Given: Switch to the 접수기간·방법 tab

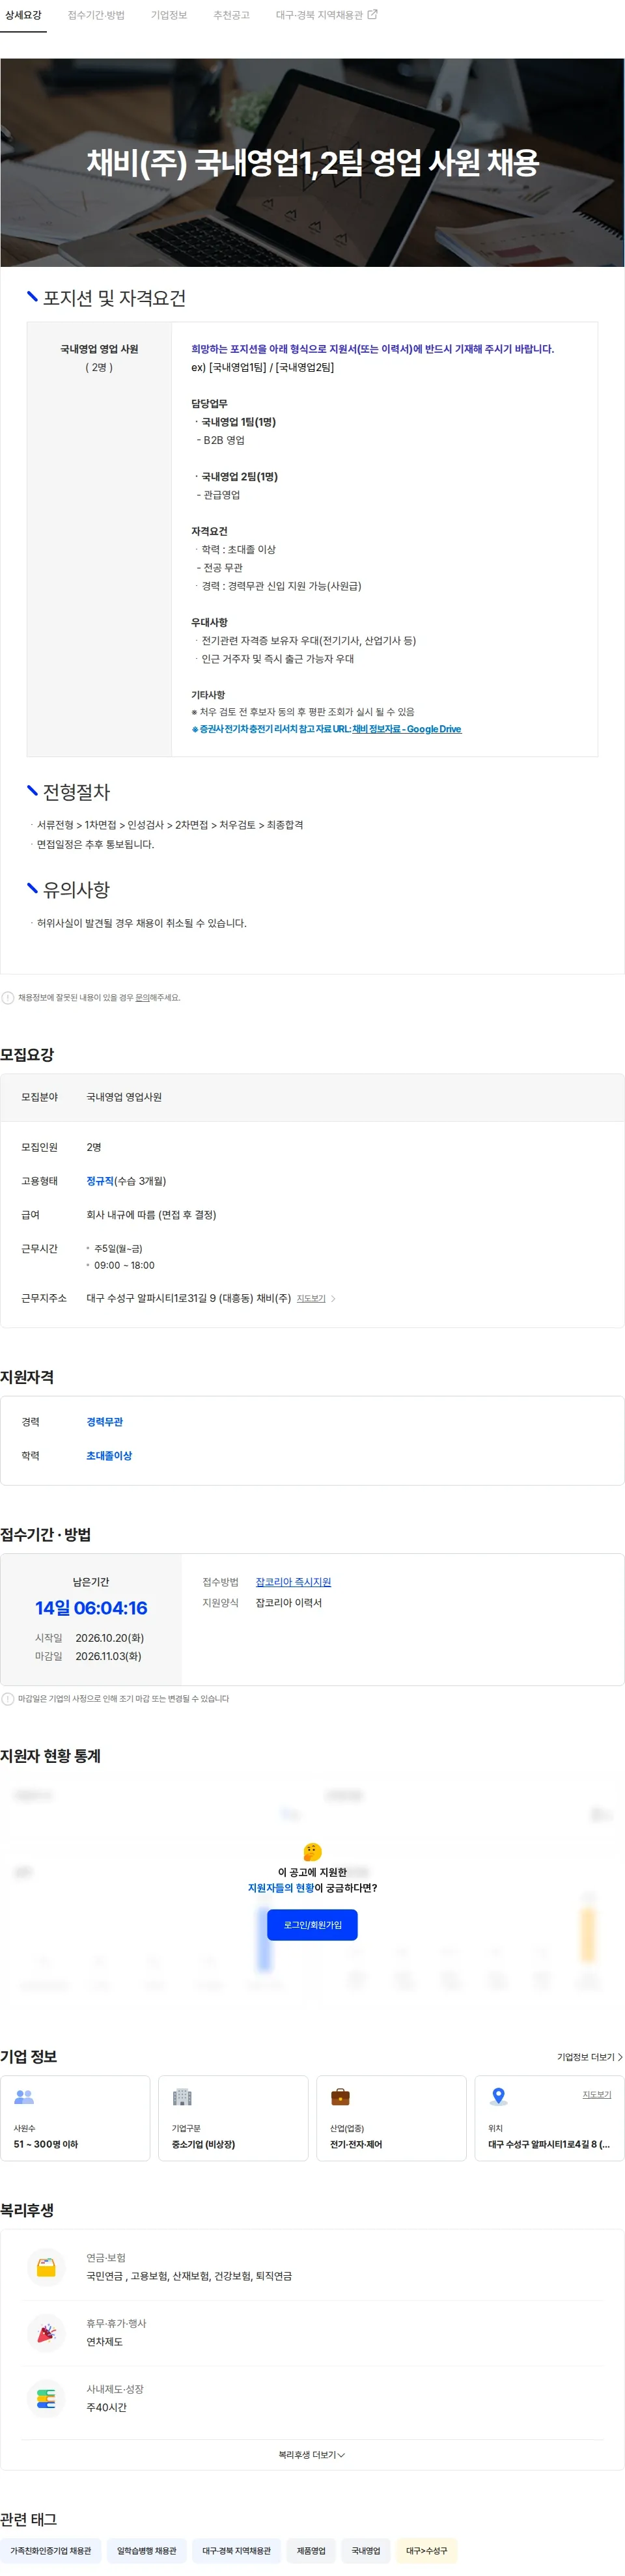Looking at the screenshot, I should [x=96, y=16].
